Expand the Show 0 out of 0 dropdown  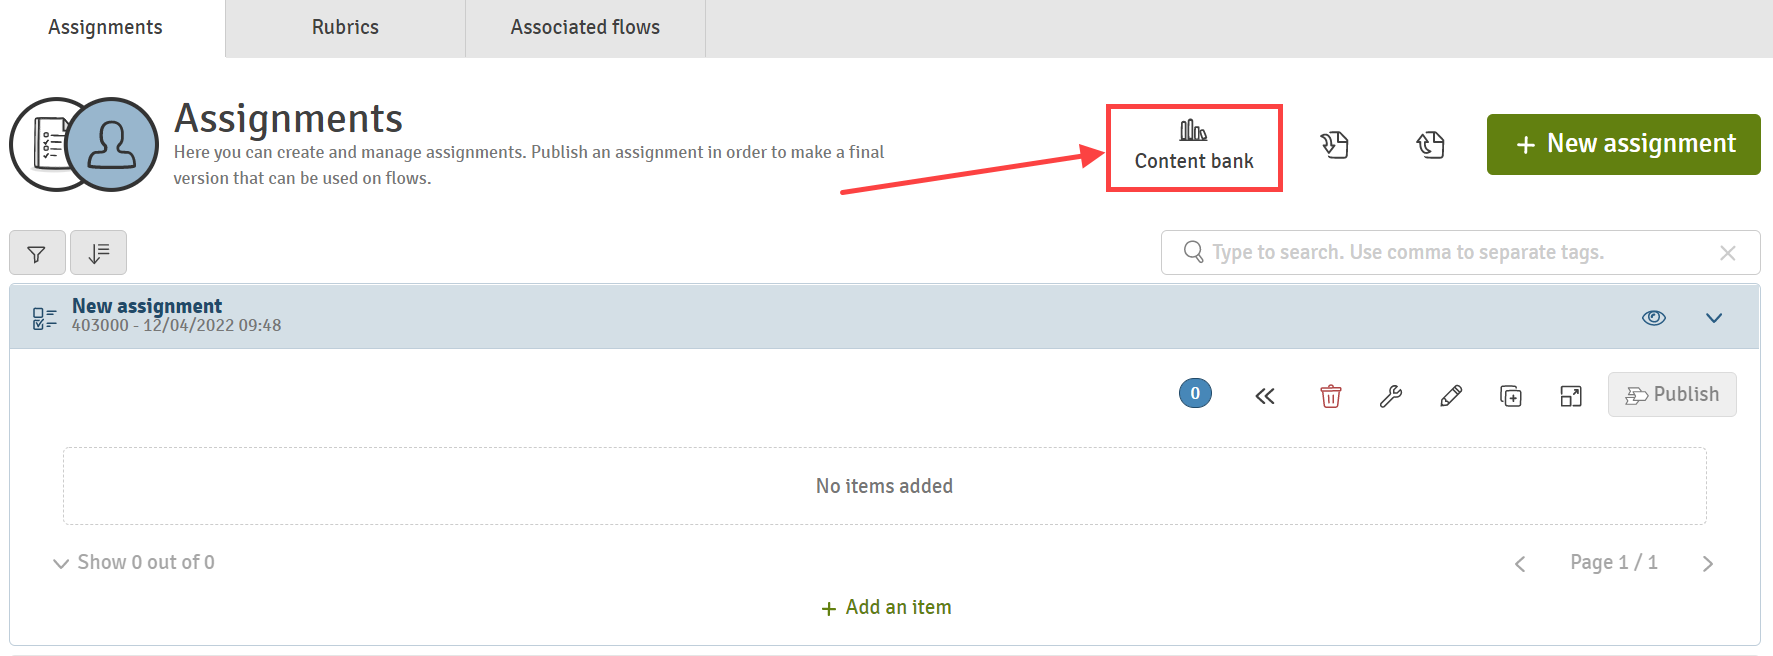pyautogui.click(x=133, y=562)
